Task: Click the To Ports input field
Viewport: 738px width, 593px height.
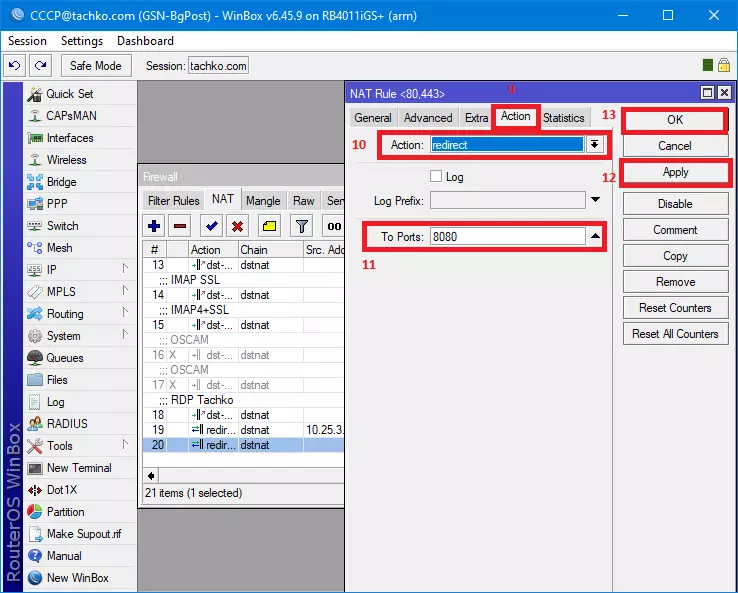Action: pos(506,237)
